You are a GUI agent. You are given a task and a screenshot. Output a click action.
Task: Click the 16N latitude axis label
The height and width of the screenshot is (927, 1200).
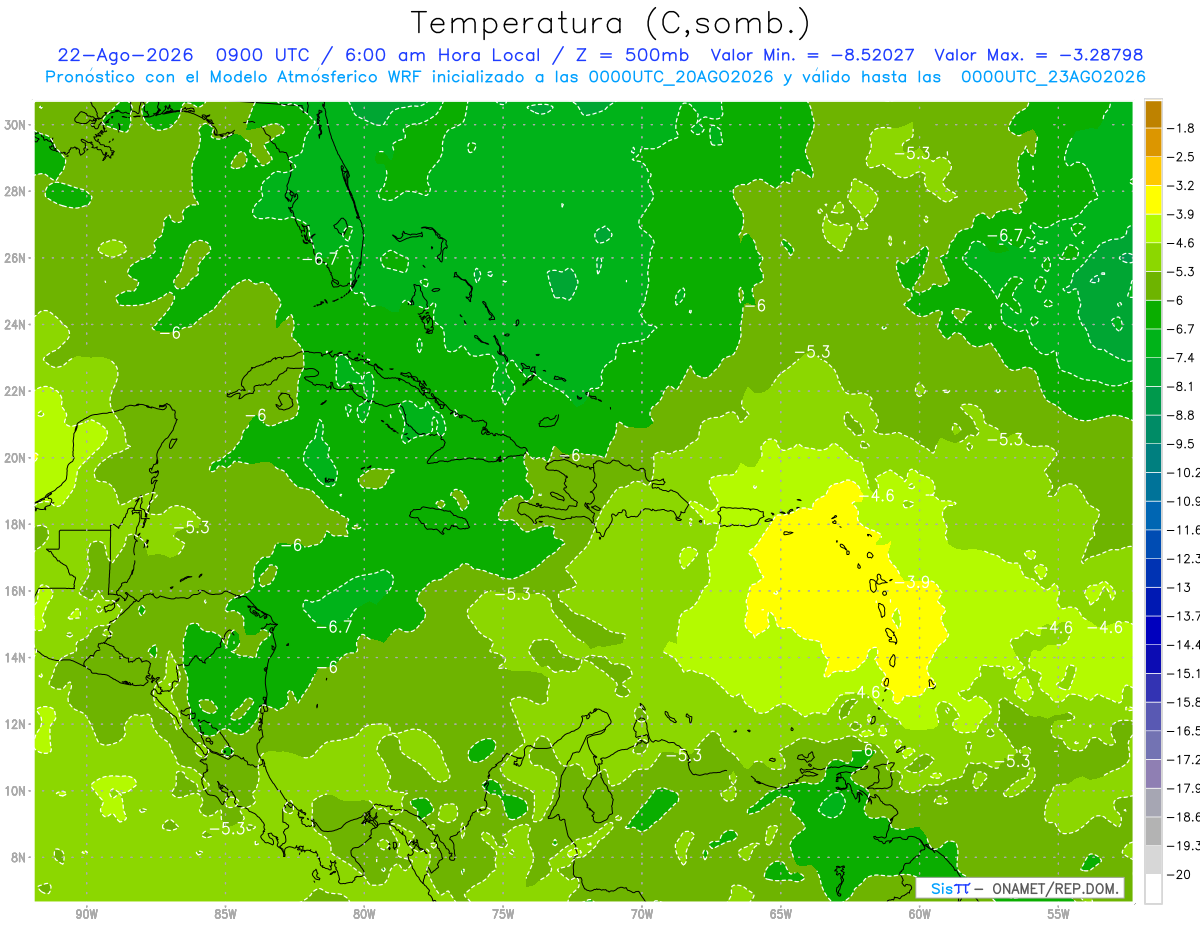tap(16, 591)
